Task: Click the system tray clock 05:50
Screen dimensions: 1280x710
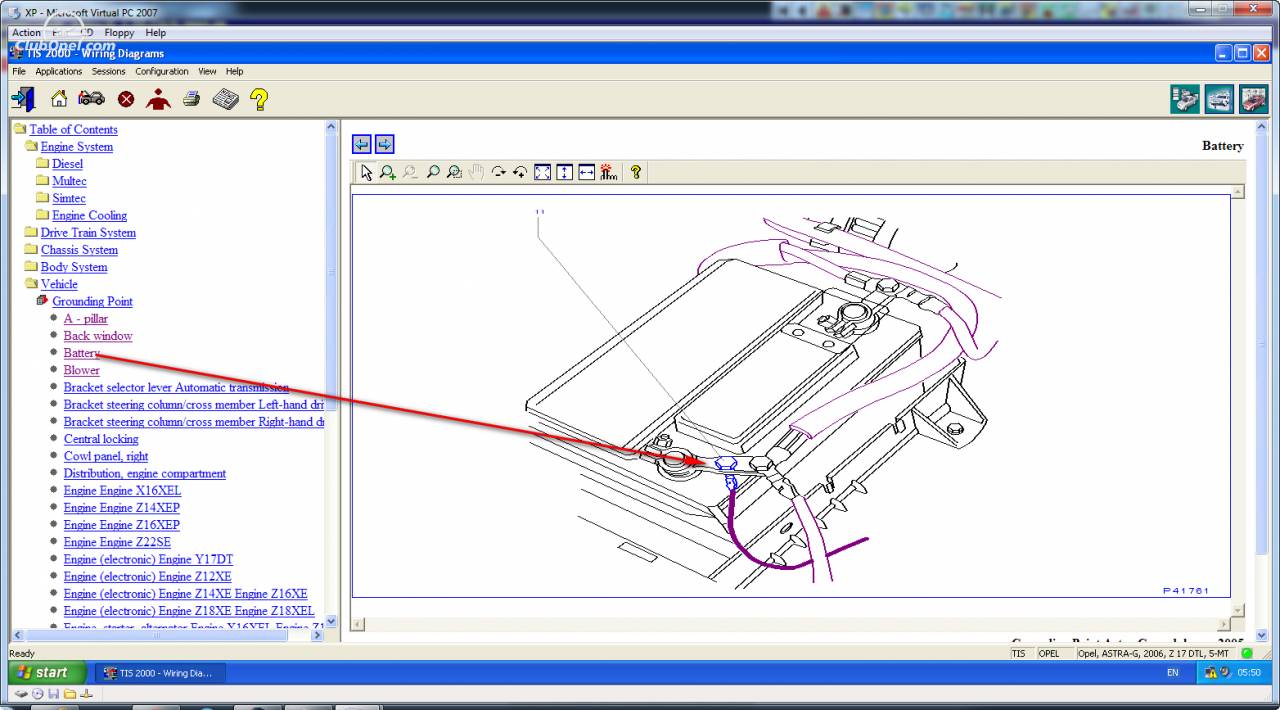Action: [1249, 673]
